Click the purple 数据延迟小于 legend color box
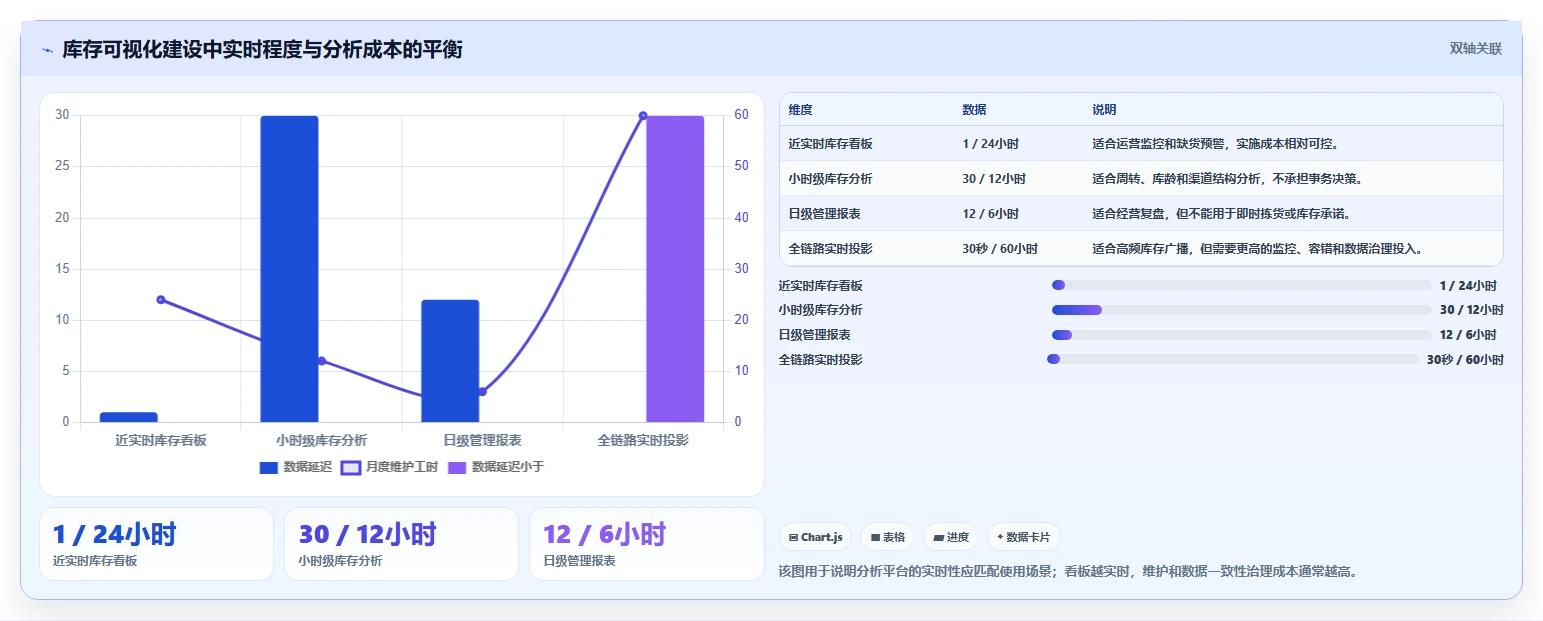The image size is (1543, 621). 457,468
